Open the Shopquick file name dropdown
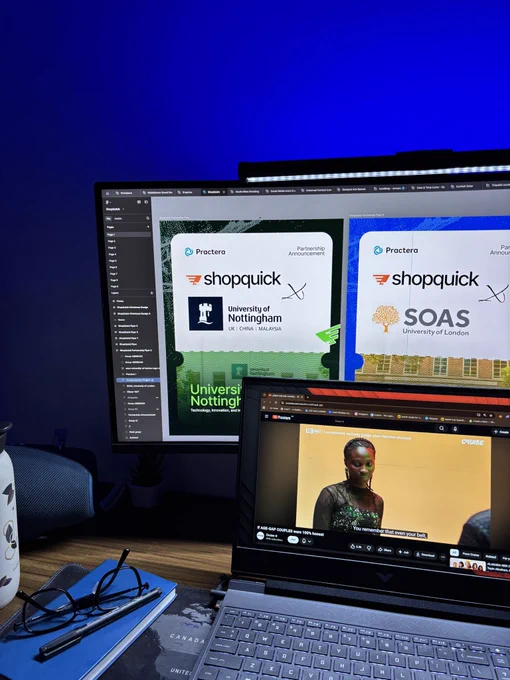 click(114, 209)
